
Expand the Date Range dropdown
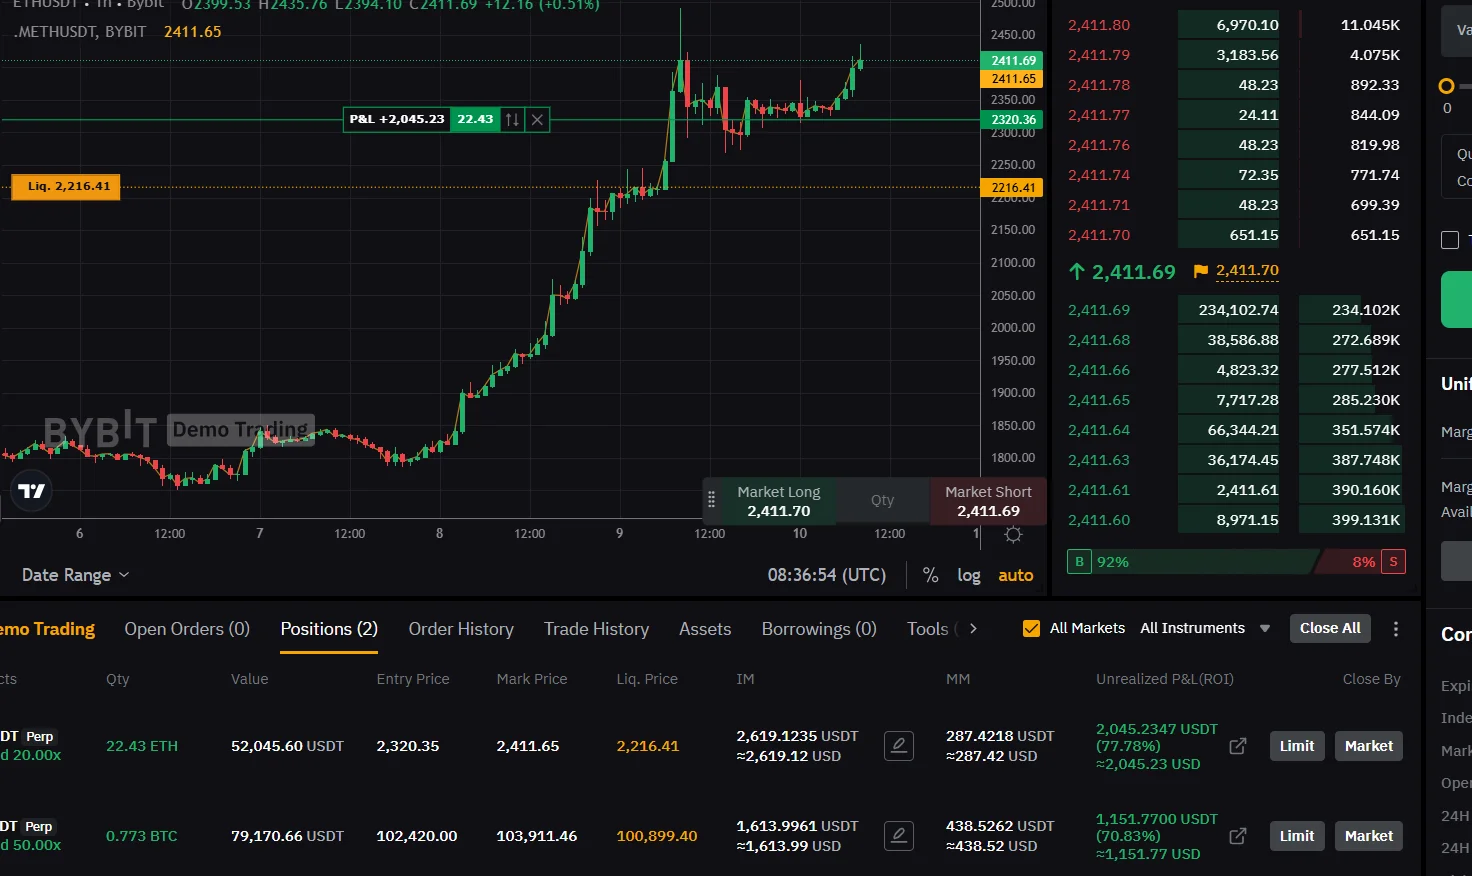pos(76,575)
